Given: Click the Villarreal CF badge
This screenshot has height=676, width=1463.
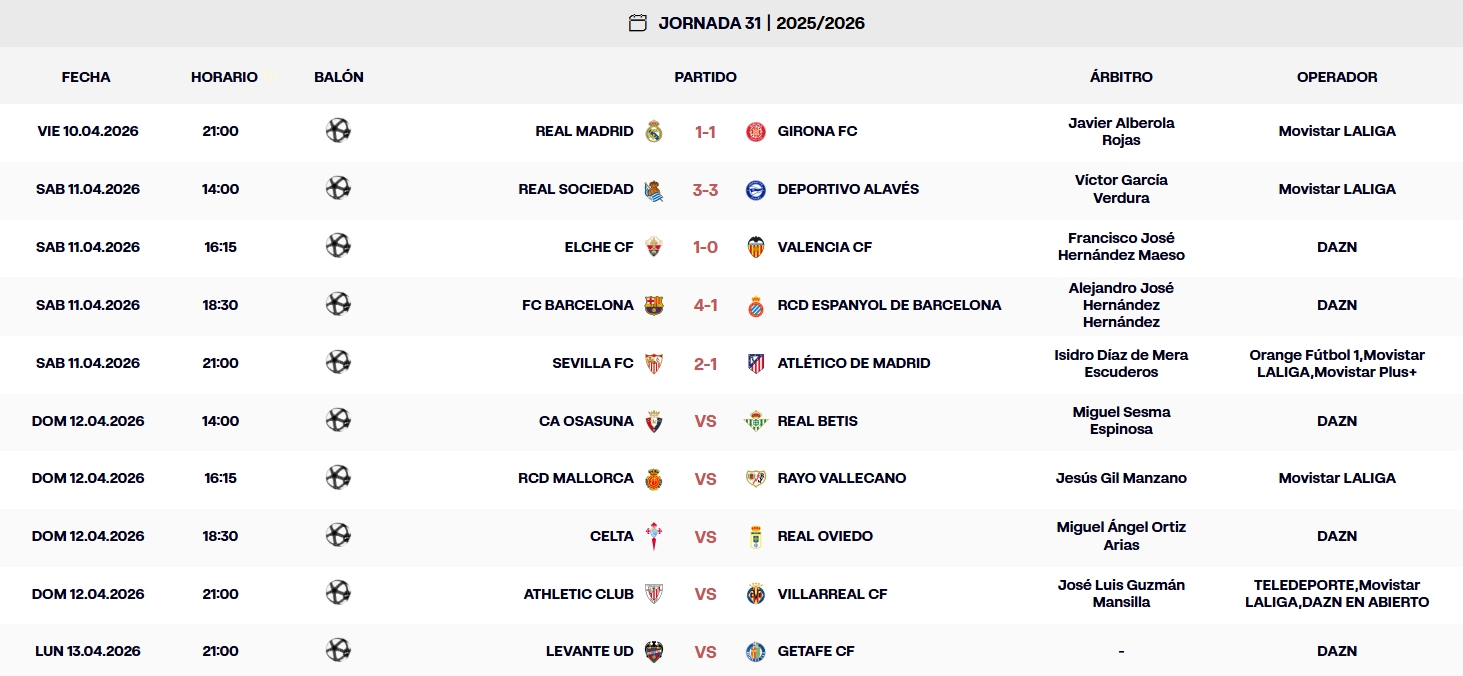Looking at the screenshot, I should pyautogui.click(x=757, y=594).
